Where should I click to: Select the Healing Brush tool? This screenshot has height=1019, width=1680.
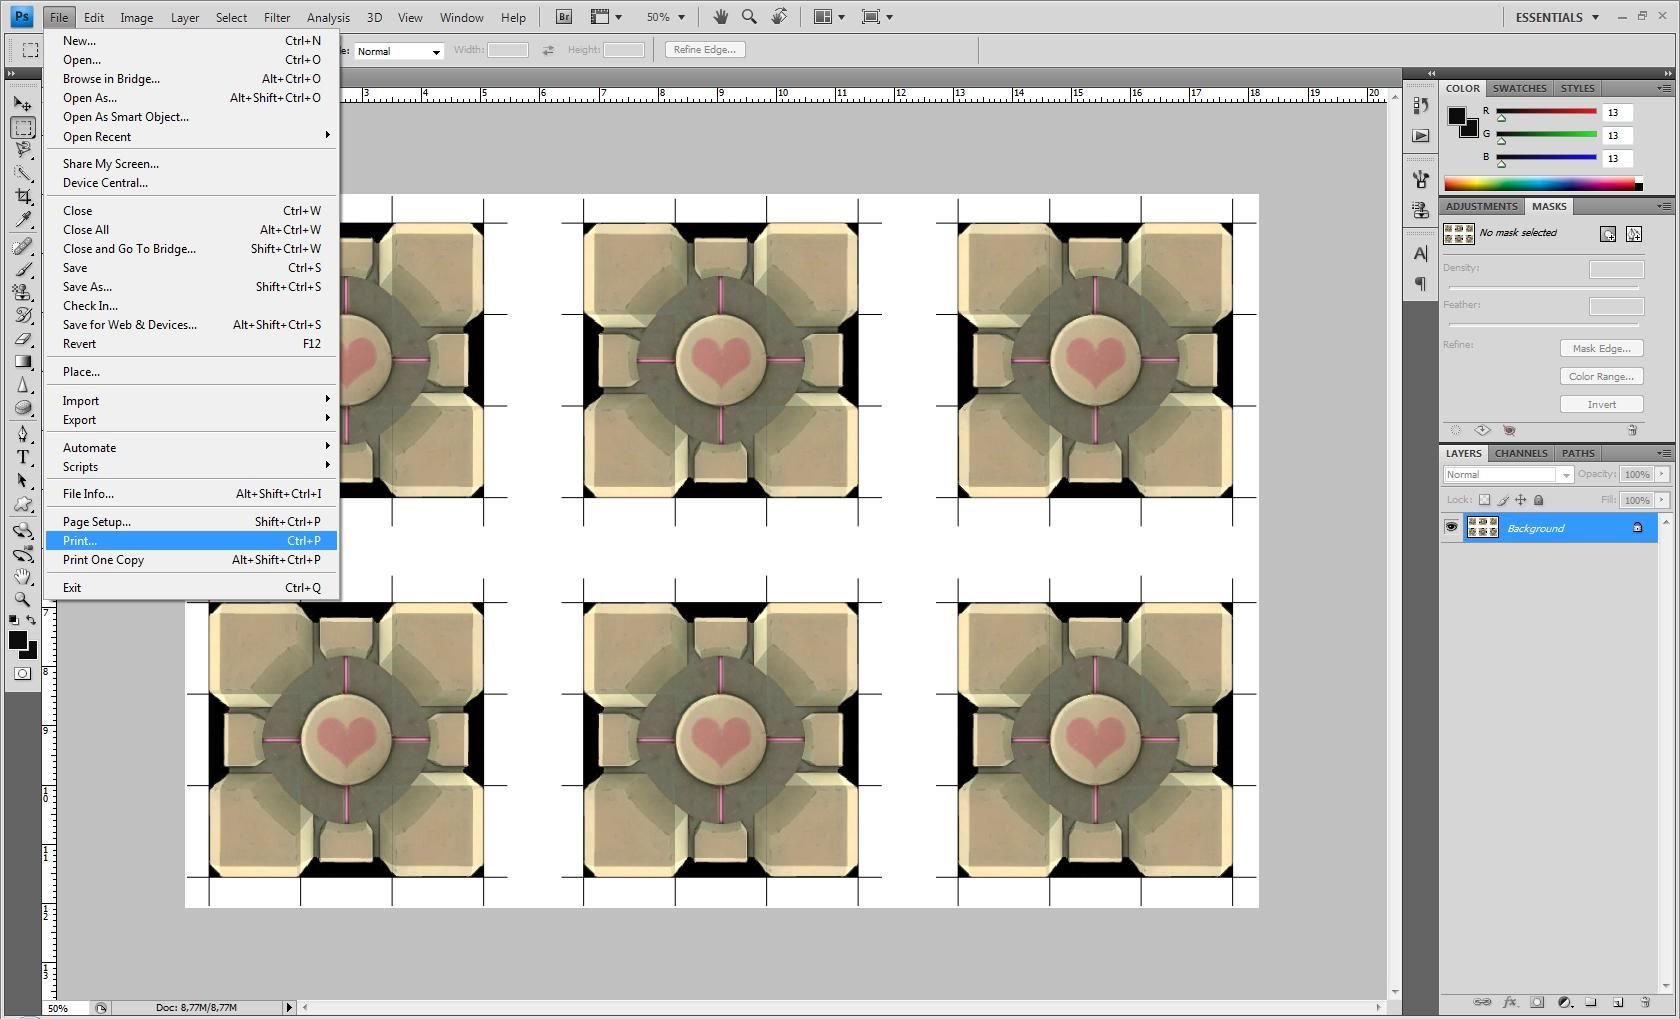coord(23,246)
